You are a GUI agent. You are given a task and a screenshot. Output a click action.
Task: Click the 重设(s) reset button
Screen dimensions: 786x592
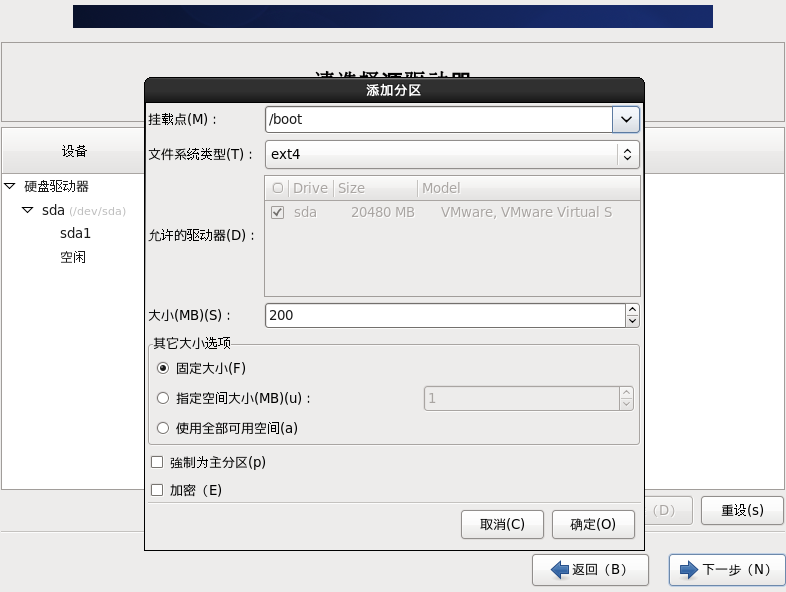click(x=742, y=510)
